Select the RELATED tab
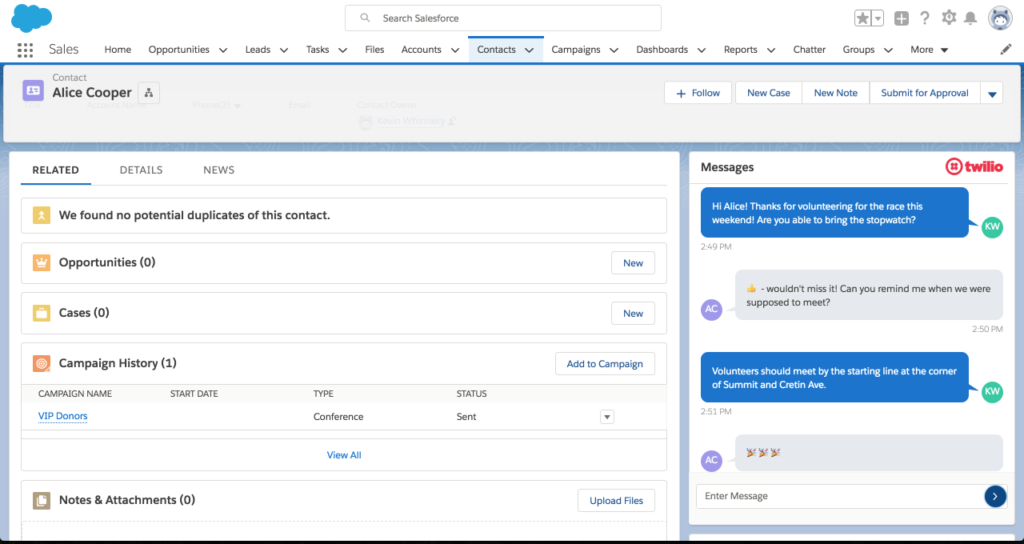Image resolution: width=1024 pixels, height=544 pixels. (x=56, y=170)
